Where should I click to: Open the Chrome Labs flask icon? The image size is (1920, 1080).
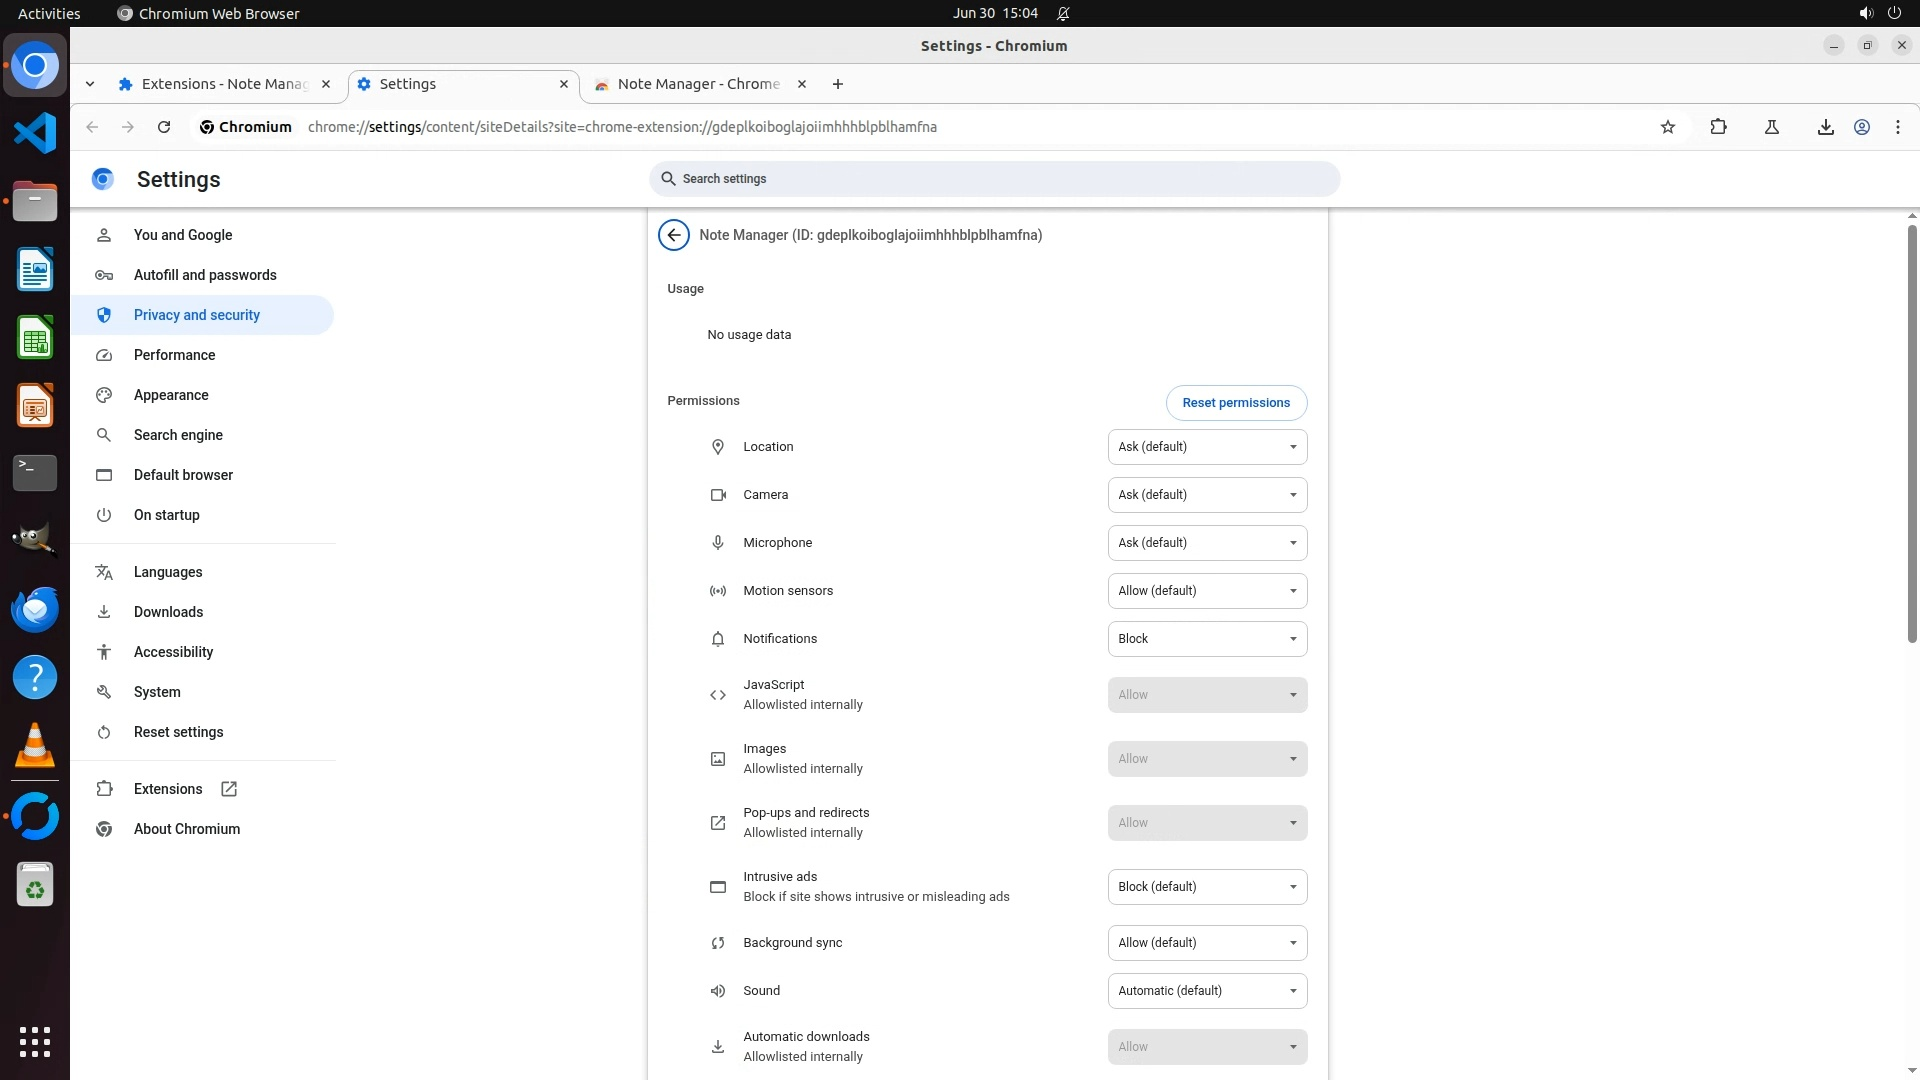(x=1771, y=127)
